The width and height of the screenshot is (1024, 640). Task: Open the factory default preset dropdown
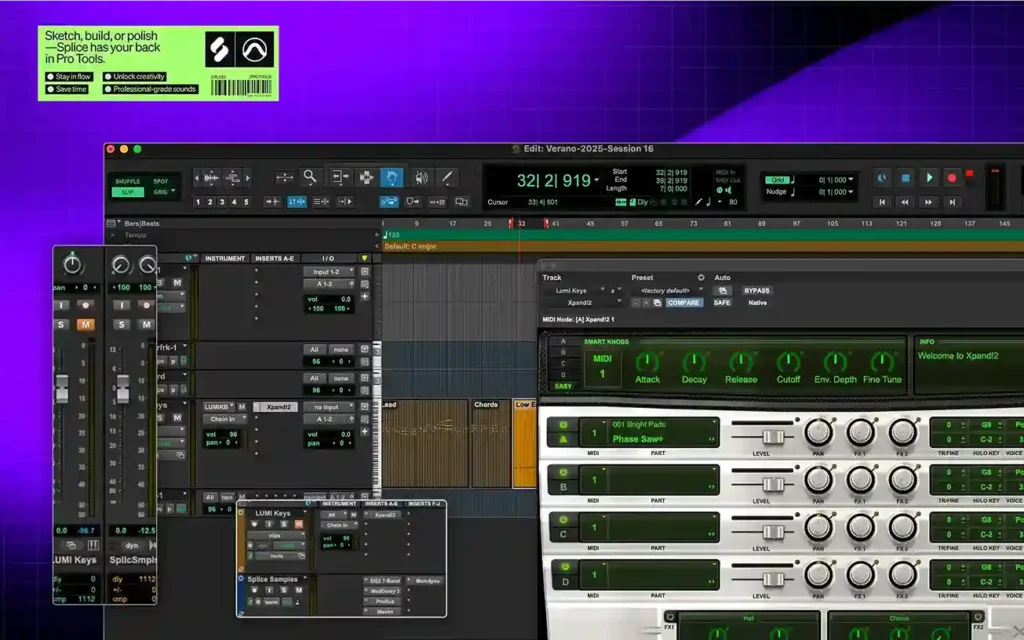(x=666, y=290)
